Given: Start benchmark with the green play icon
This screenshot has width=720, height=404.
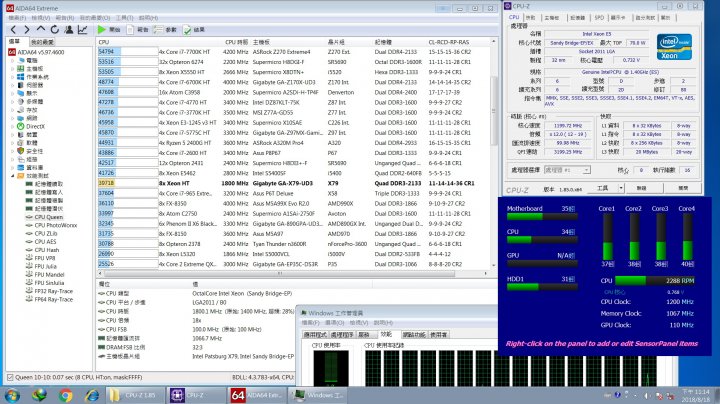Looking at the screenshot, I should coord(101,30).
